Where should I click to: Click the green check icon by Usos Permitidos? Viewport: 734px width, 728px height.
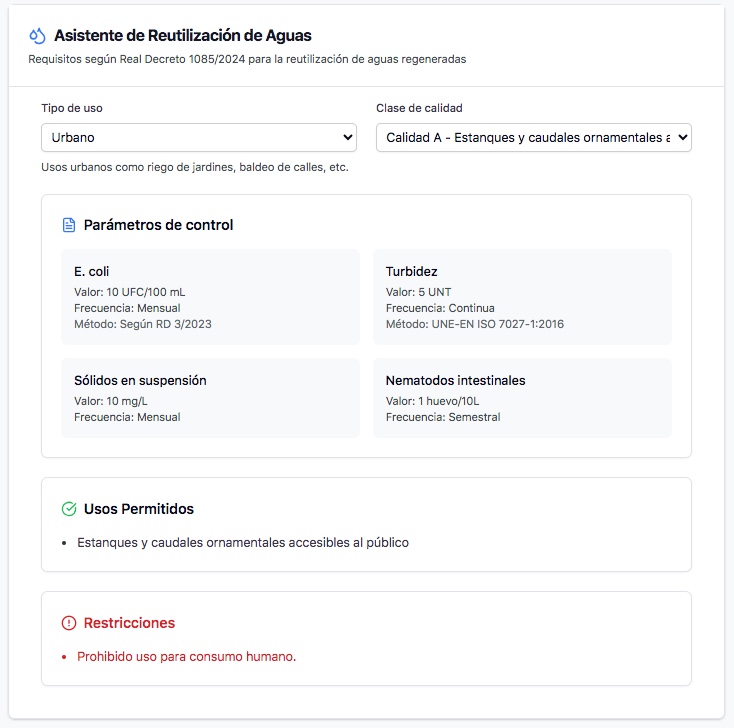pyautogui.click(x=69, y=509)
